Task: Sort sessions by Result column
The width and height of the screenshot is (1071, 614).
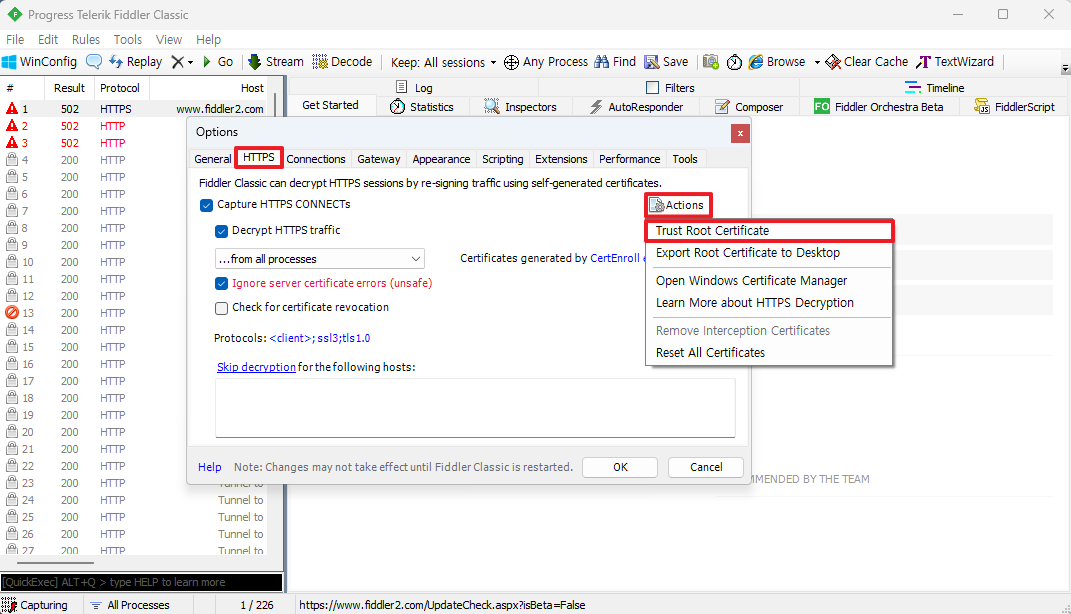Action: pyautogui.click(x=69, y=88)
